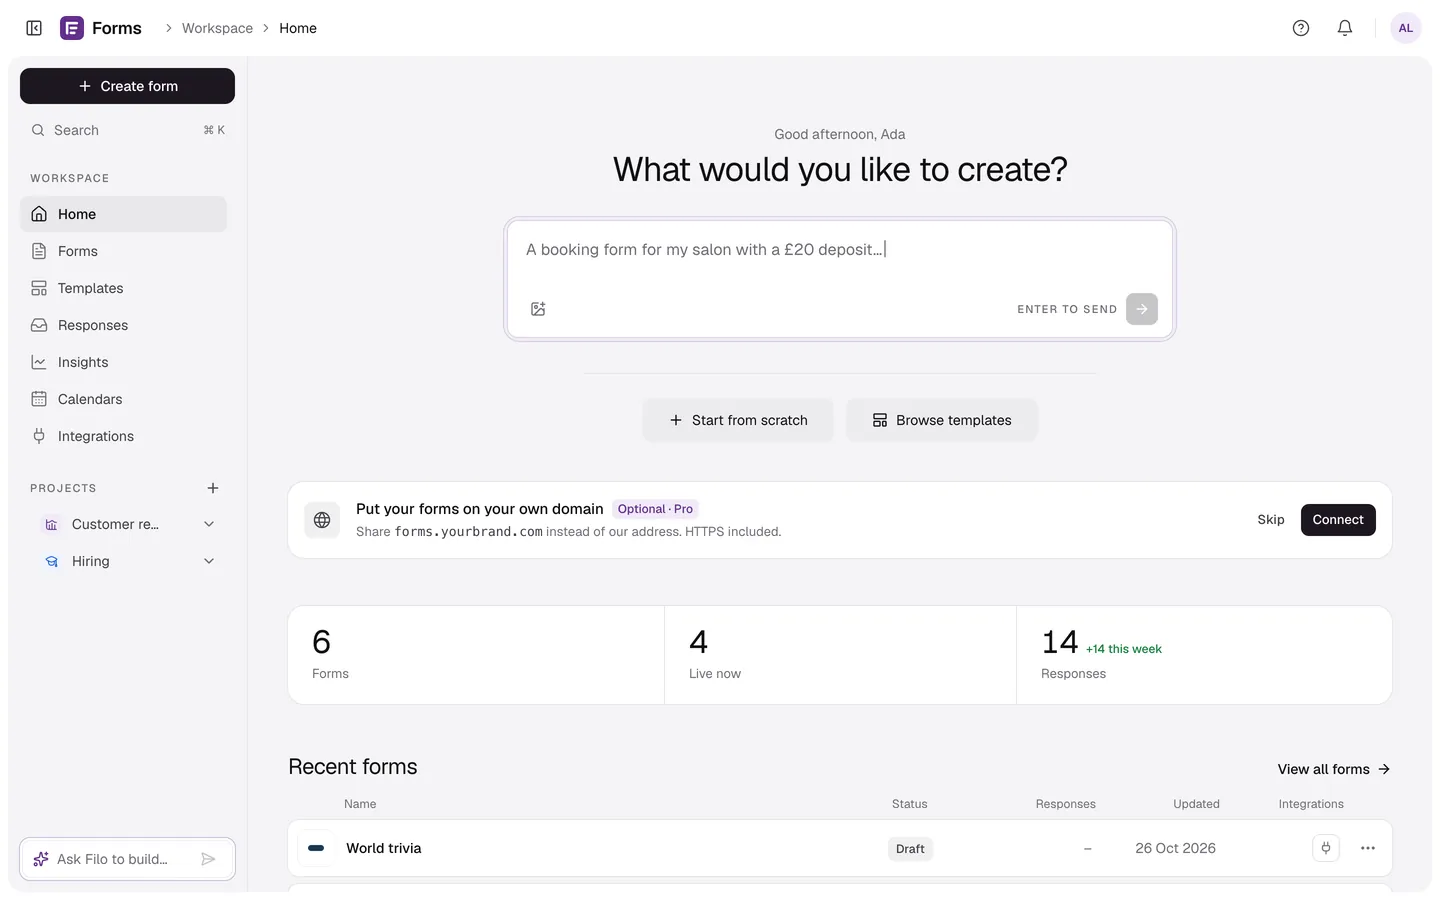Open Forms in sidebar
This screenshot has width=1440, height=900.
point(123,251)
